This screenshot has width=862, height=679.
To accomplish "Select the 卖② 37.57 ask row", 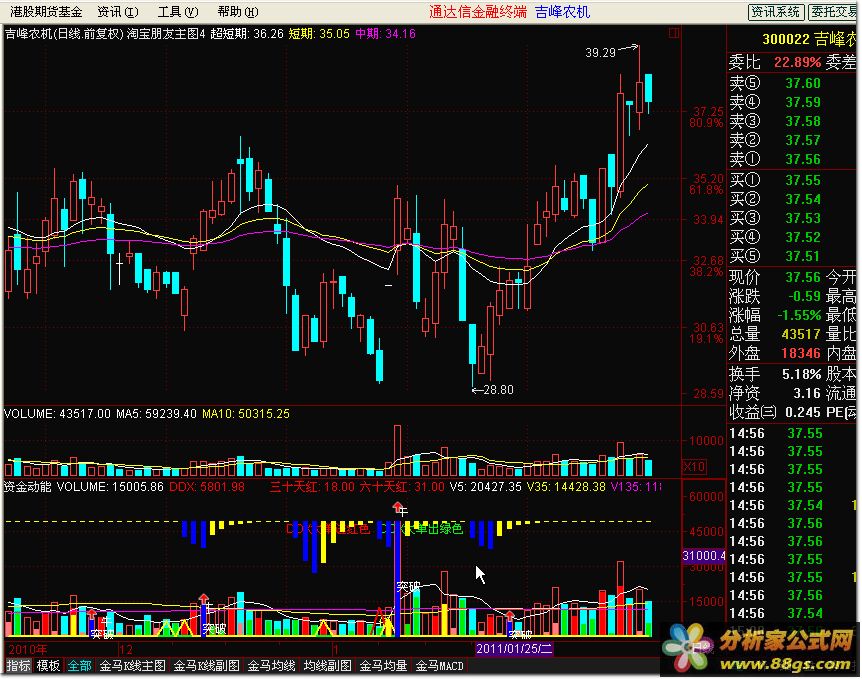I will 792,140.
